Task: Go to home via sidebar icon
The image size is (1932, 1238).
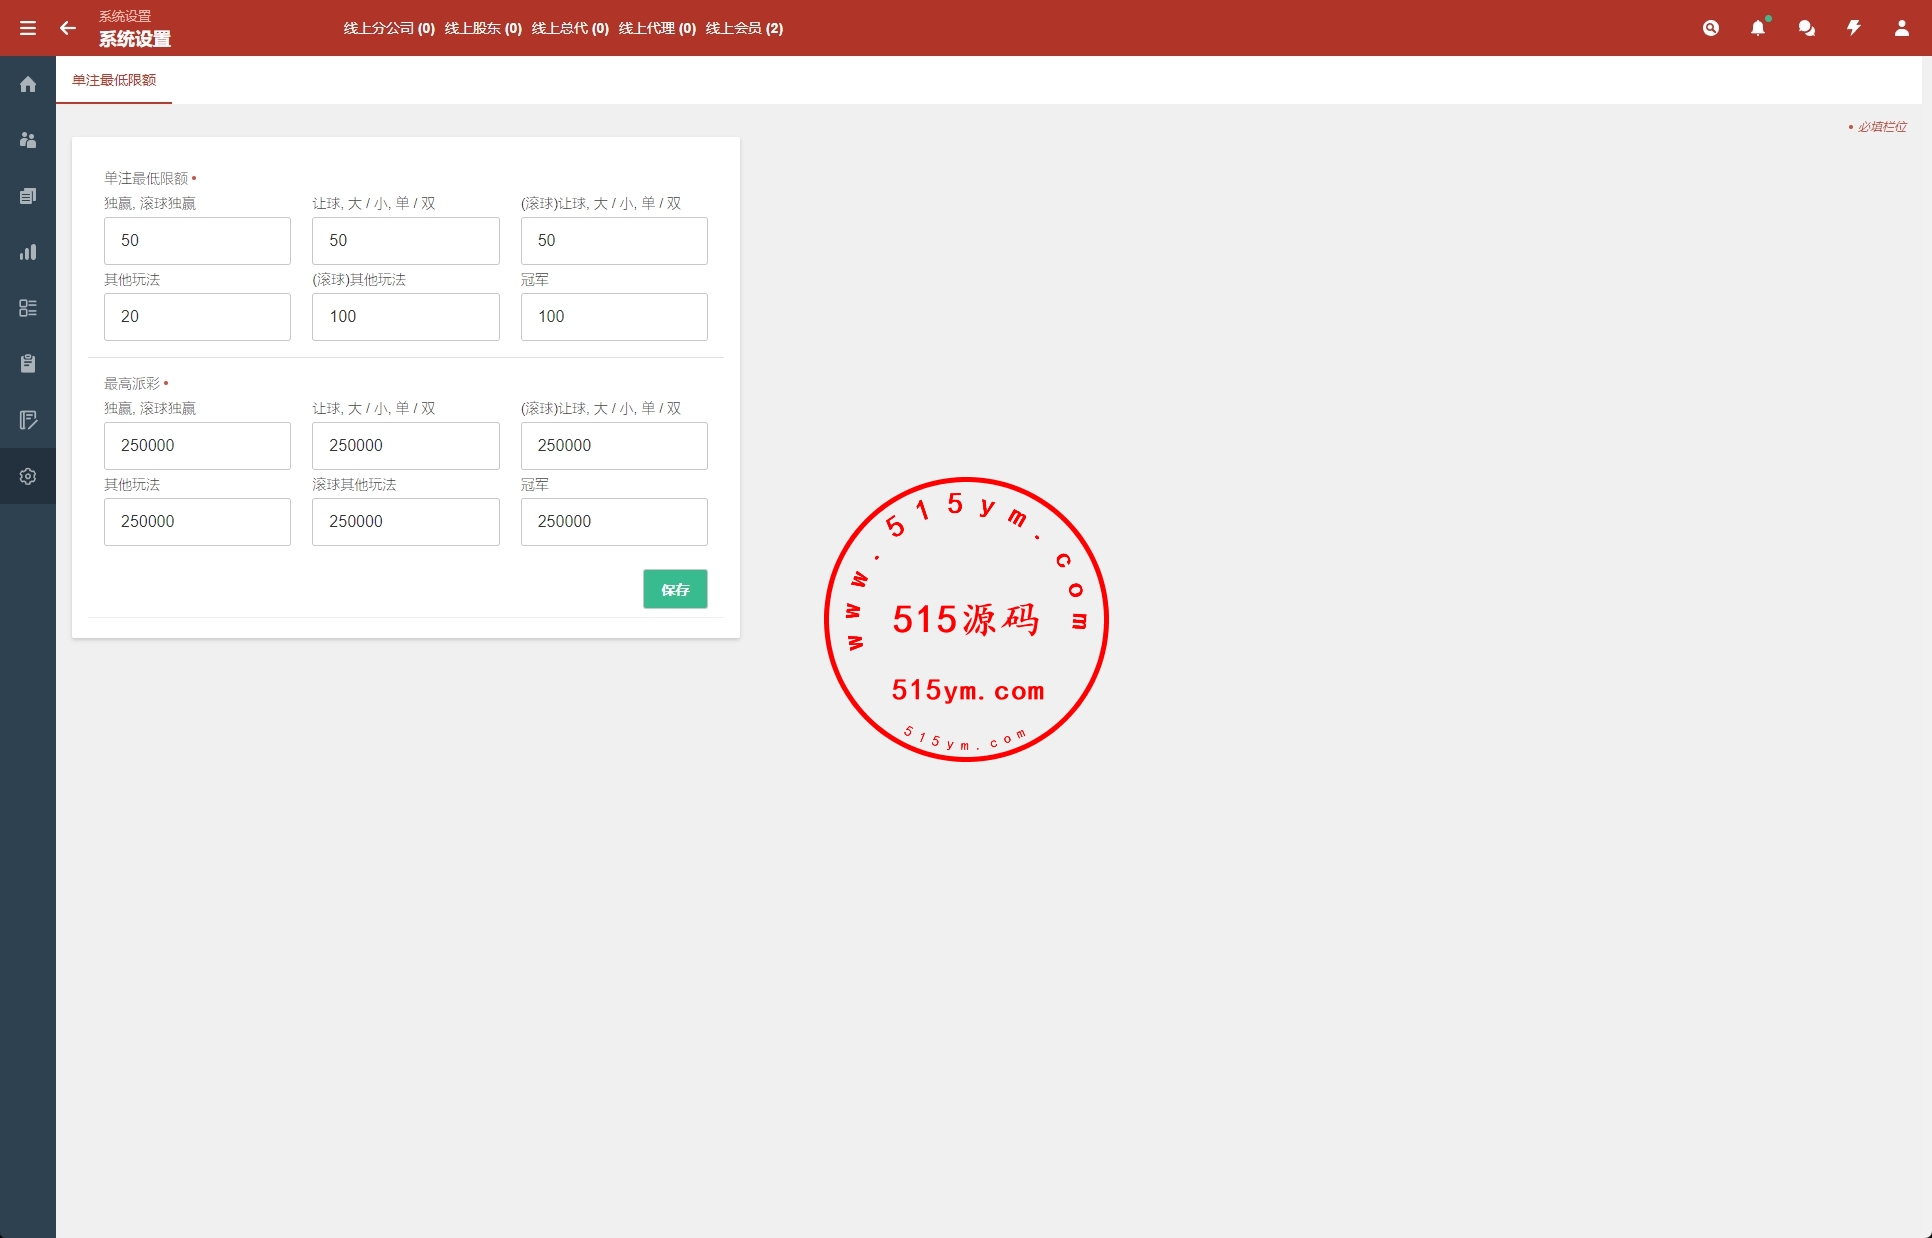Action: [28, 84]
